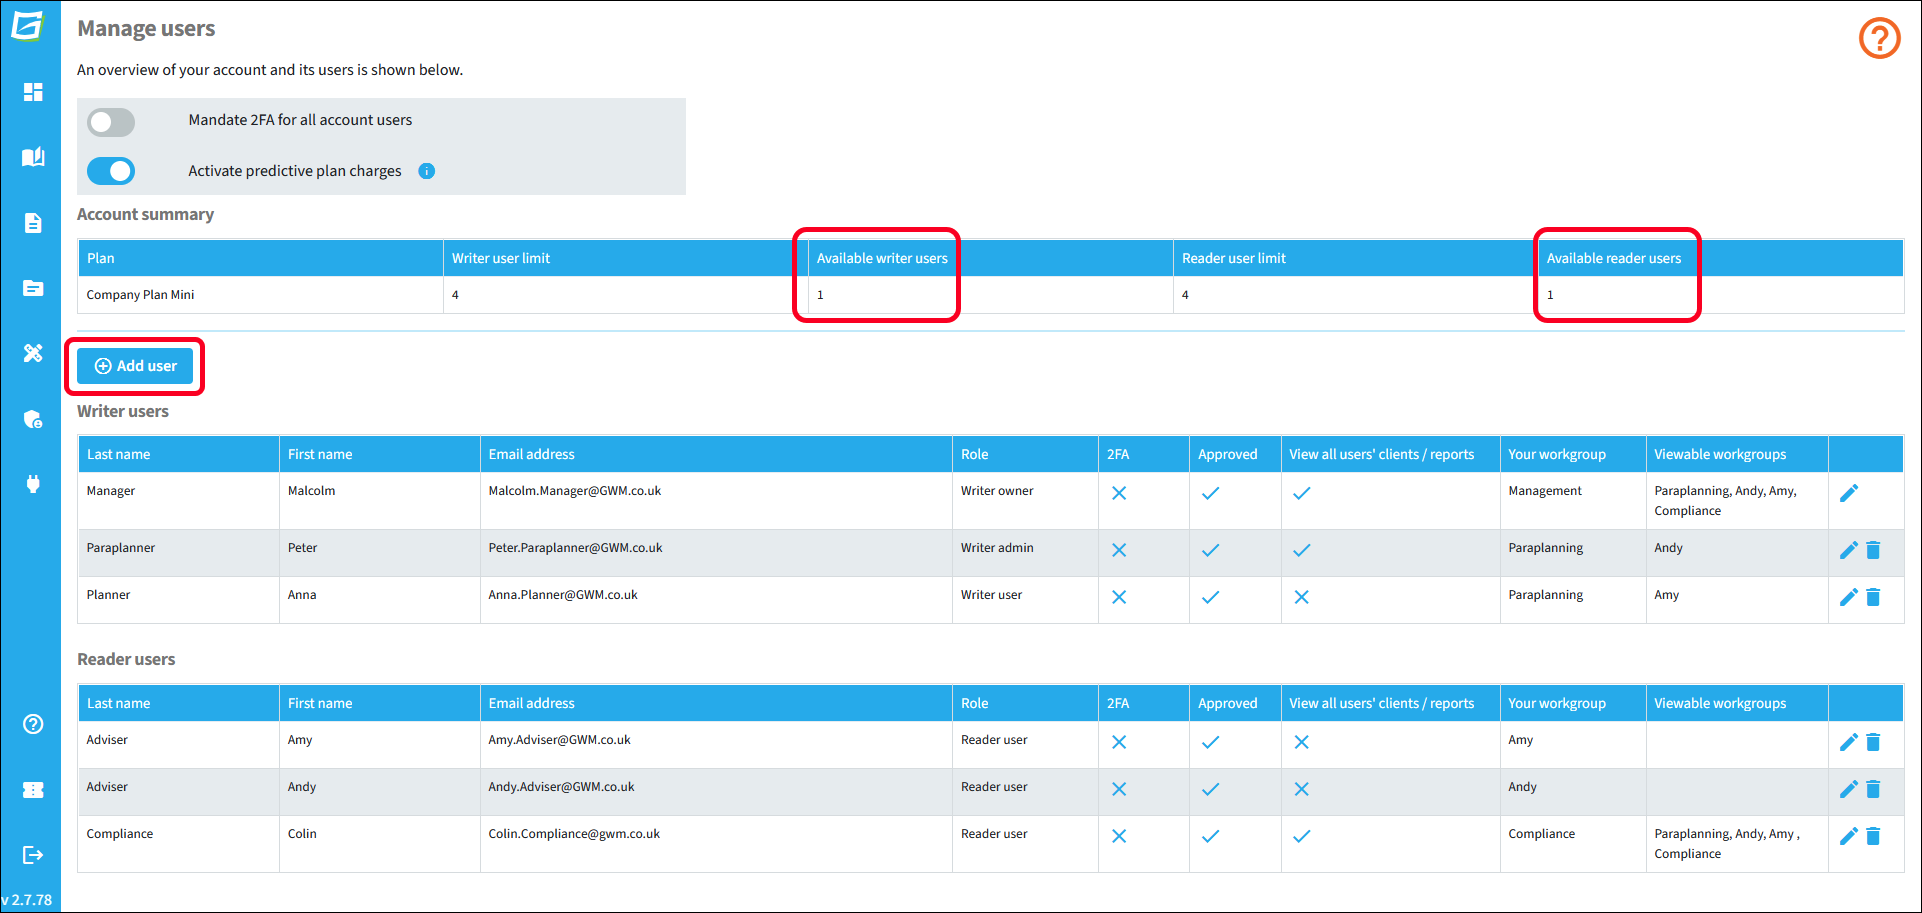Click the Writer user role cell
This screenshot has height=913, width=1922.
click(x=1025, y=600)
